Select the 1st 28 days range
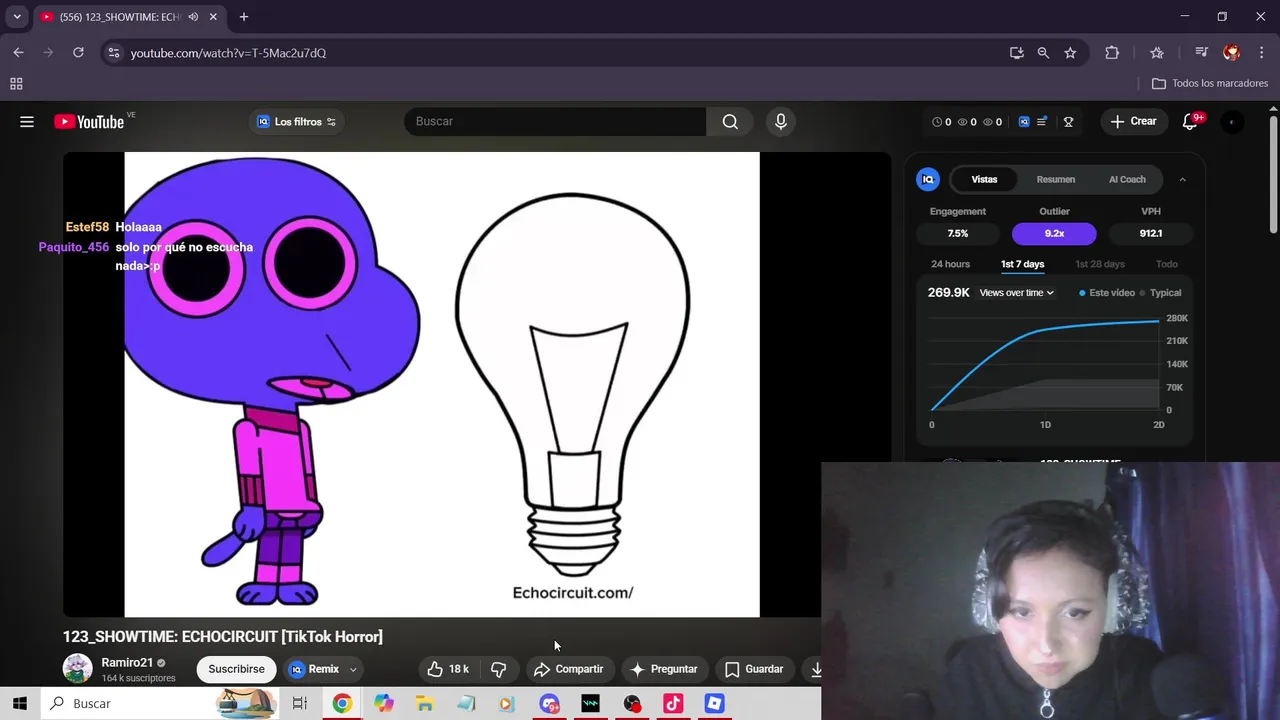Screen dimensions: 1280x720 coord(1099,264)
